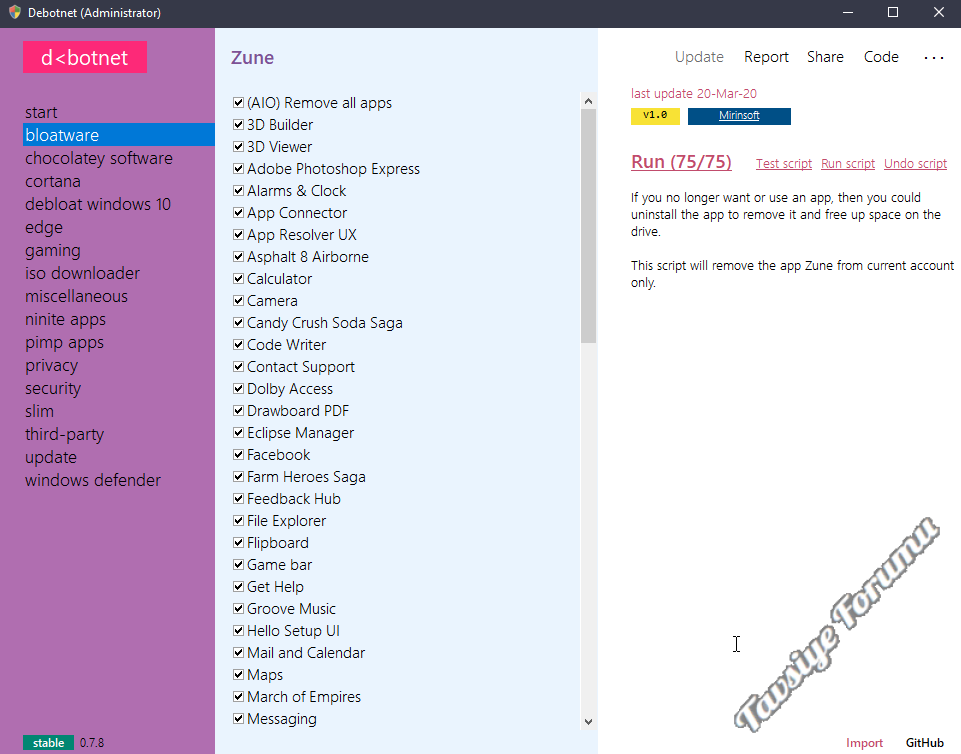Image resolution: width=961 pixels, height=754 pixels.
Task: Uncheck the Feedback Hub entry
Action: tap(238, 498)
